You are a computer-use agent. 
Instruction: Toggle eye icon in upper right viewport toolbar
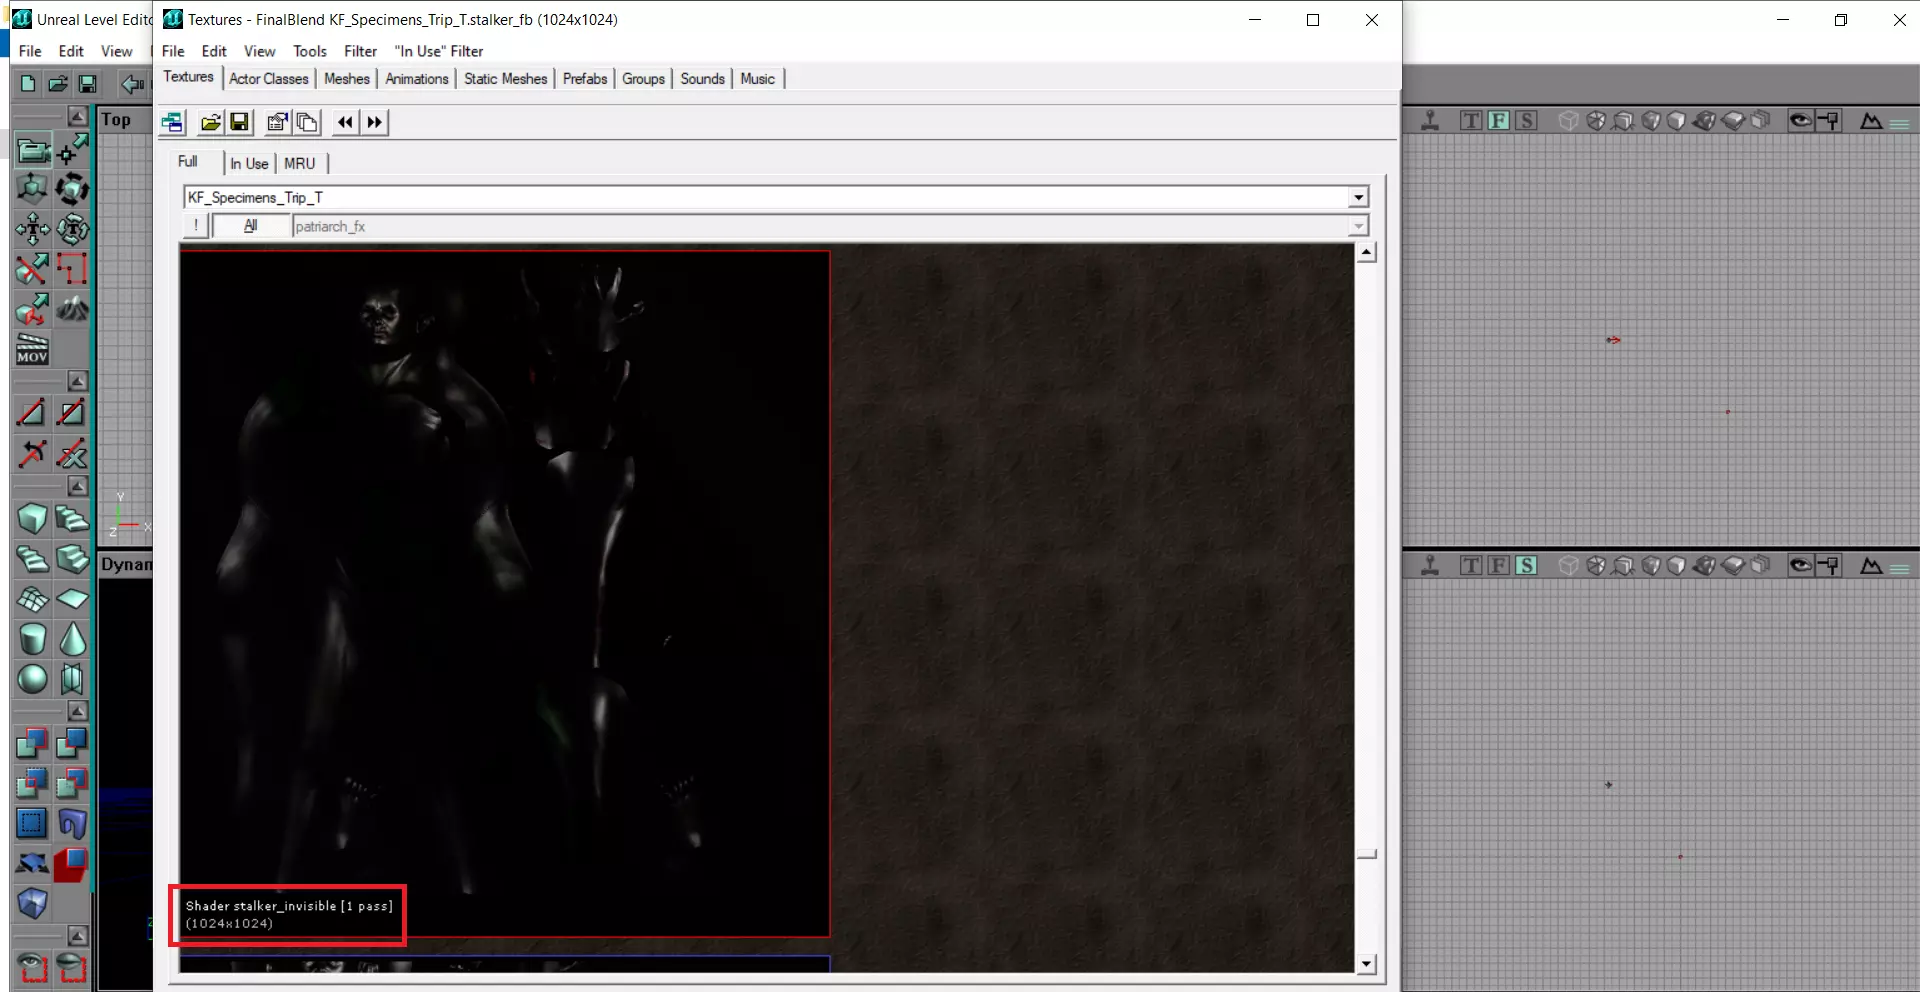pos(1800,121)
